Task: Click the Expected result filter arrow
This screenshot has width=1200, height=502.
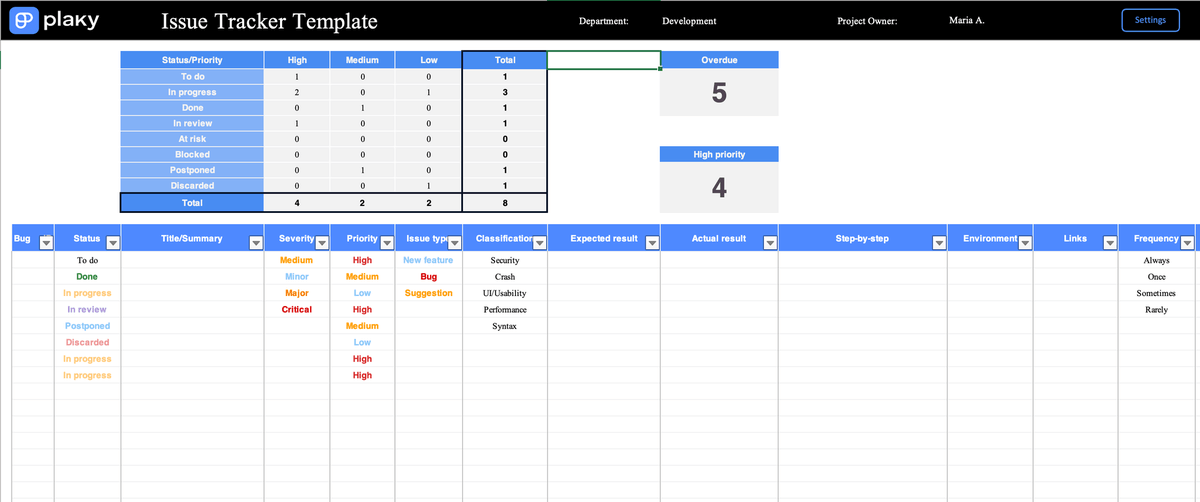Action: tap(652, 242)
